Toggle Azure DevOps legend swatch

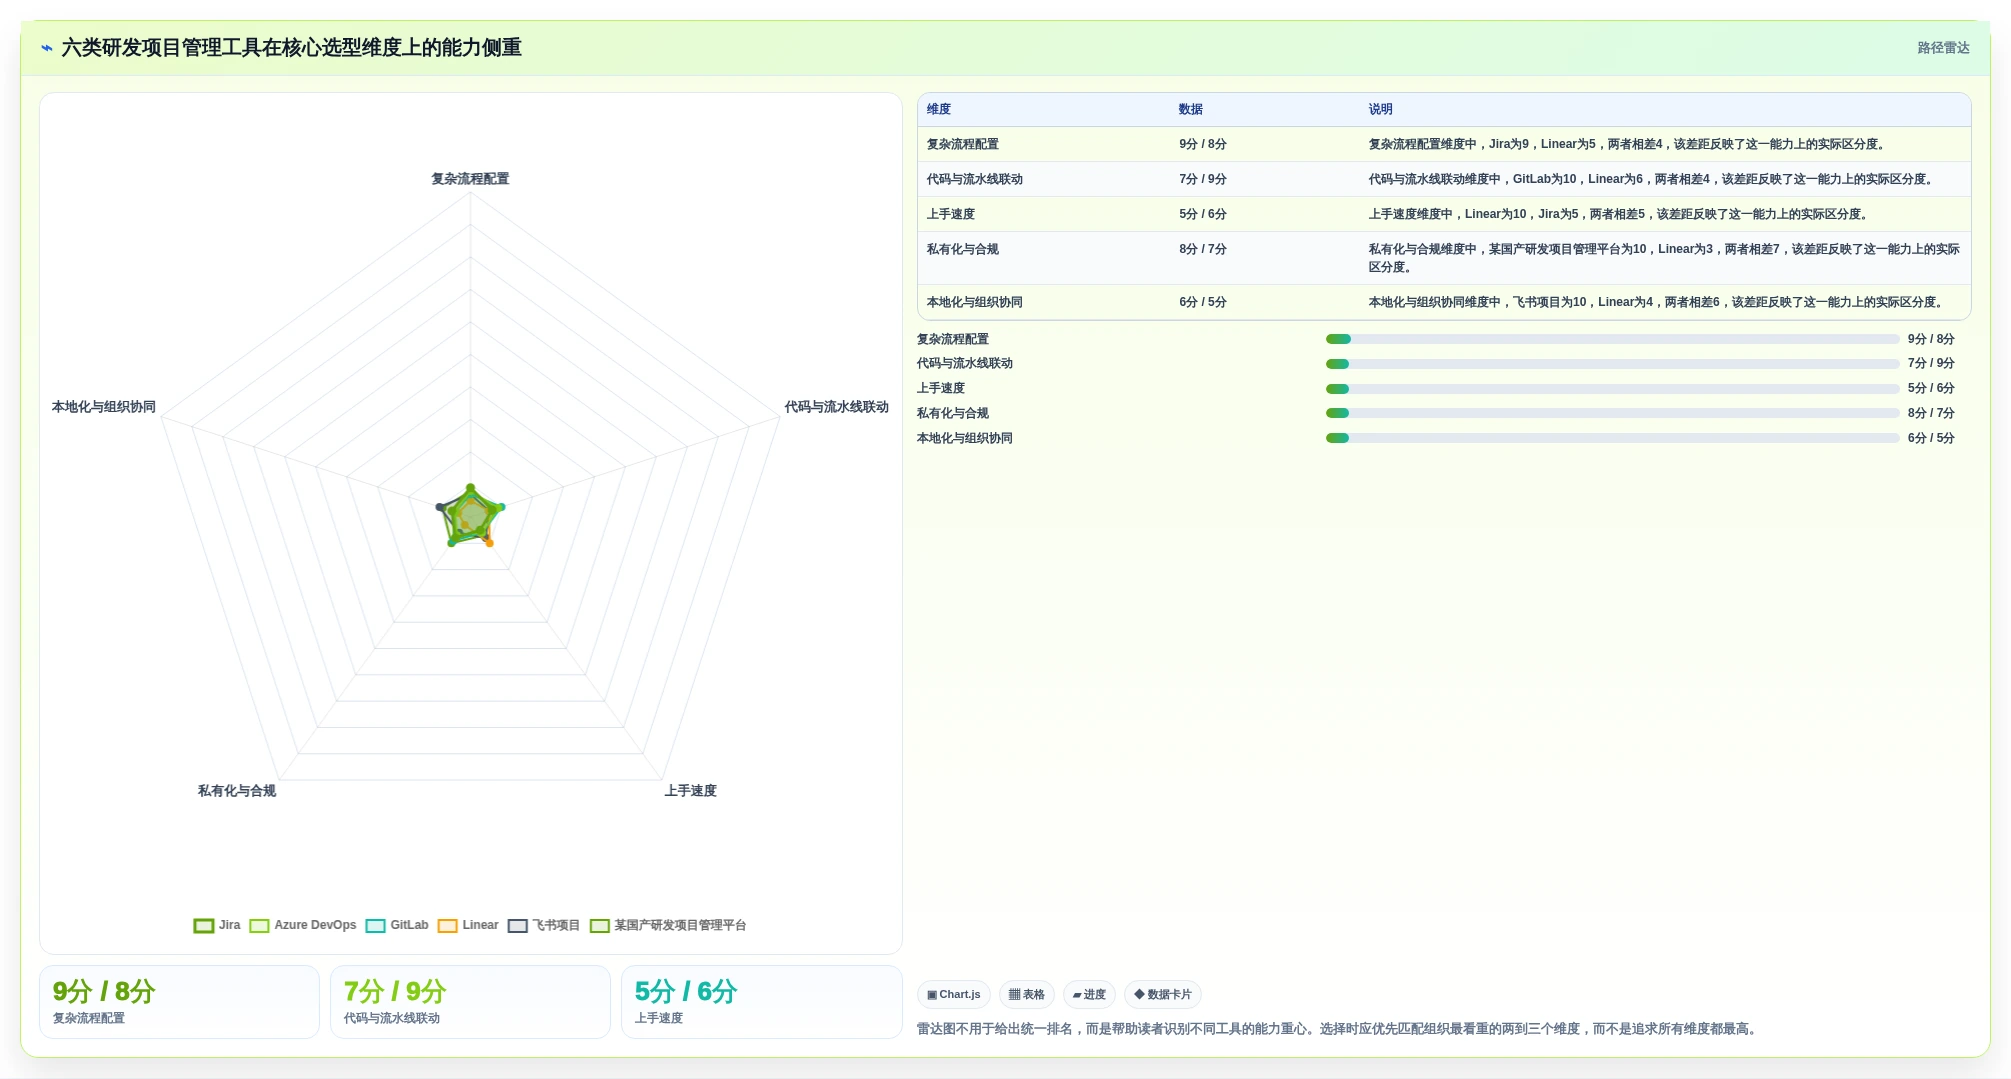pos(259,926)
